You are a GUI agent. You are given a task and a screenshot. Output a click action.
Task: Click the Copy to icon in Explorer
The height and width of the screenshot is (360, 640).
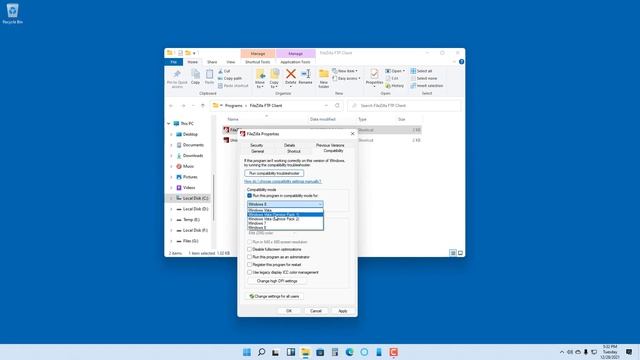[x=274, y=74]
